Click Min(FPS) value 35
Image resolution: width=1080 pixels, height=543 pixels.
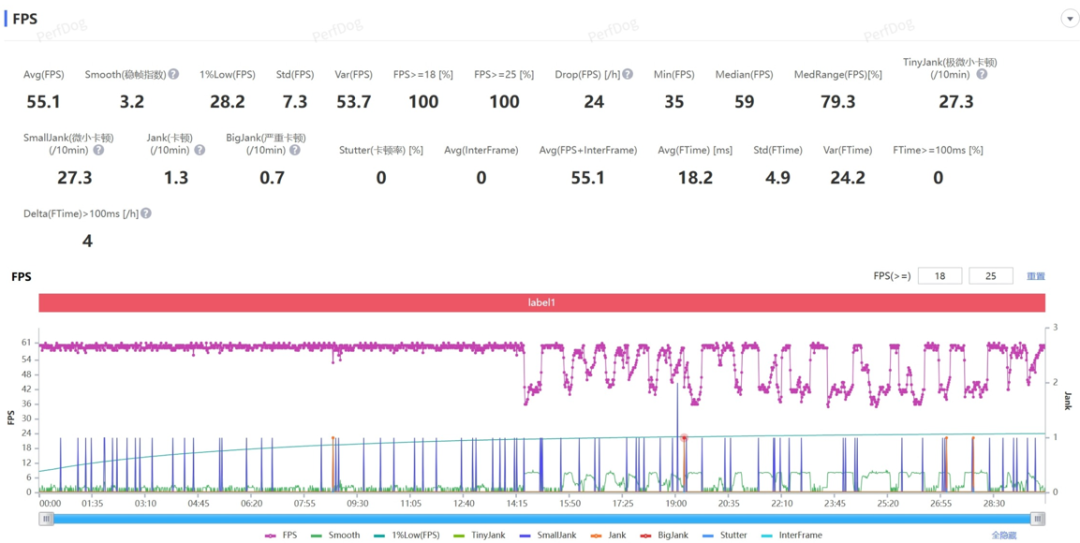pyautogui.click(x=674, y=102)
